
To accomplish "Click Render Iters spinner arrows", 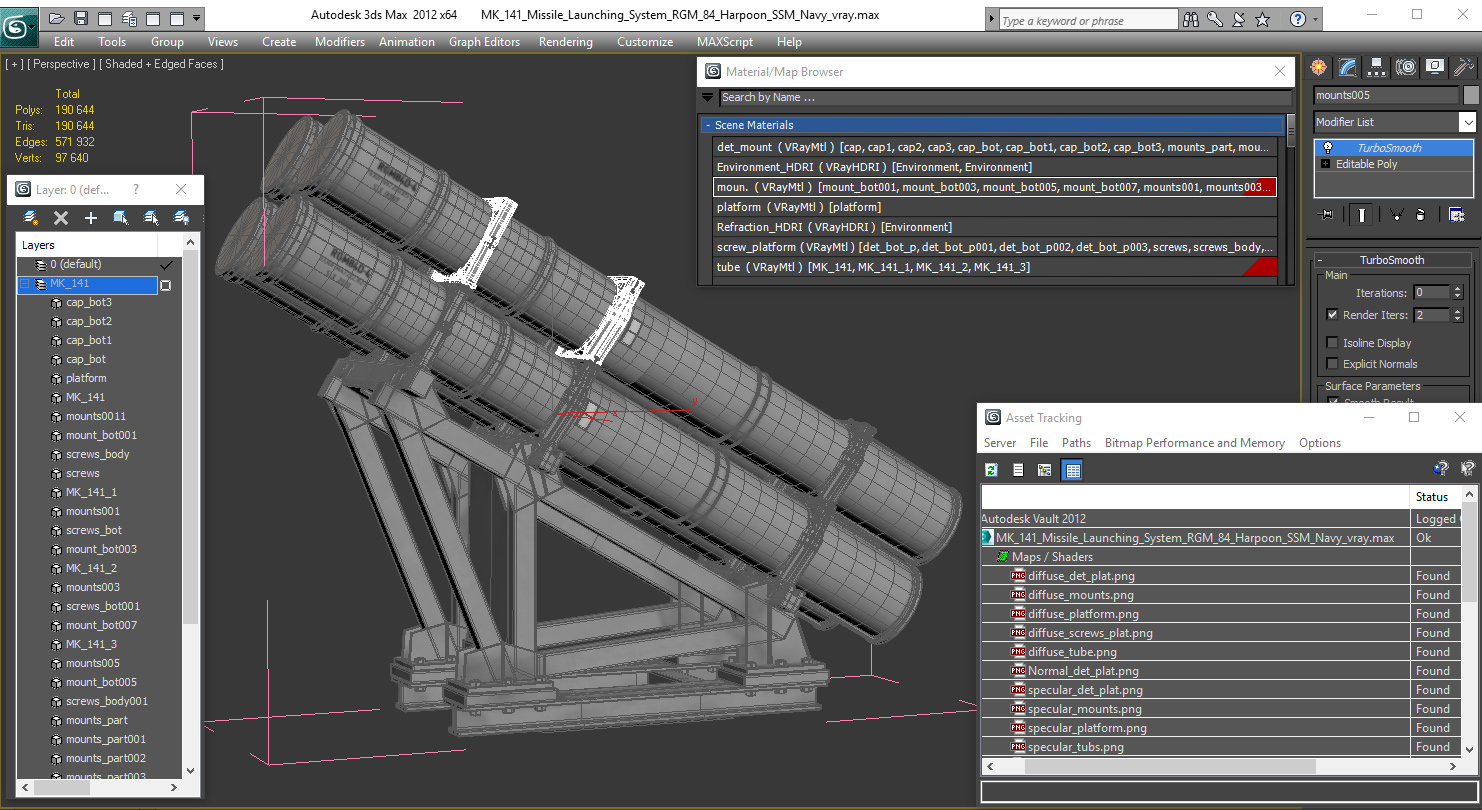I will click(1457, 315).
